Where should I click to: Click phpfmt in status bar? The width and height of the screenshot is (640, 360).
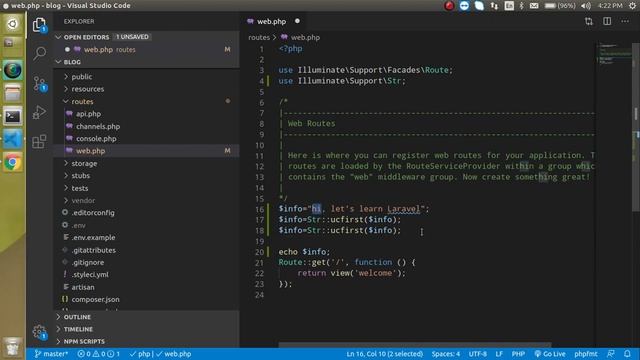(586, 354)
